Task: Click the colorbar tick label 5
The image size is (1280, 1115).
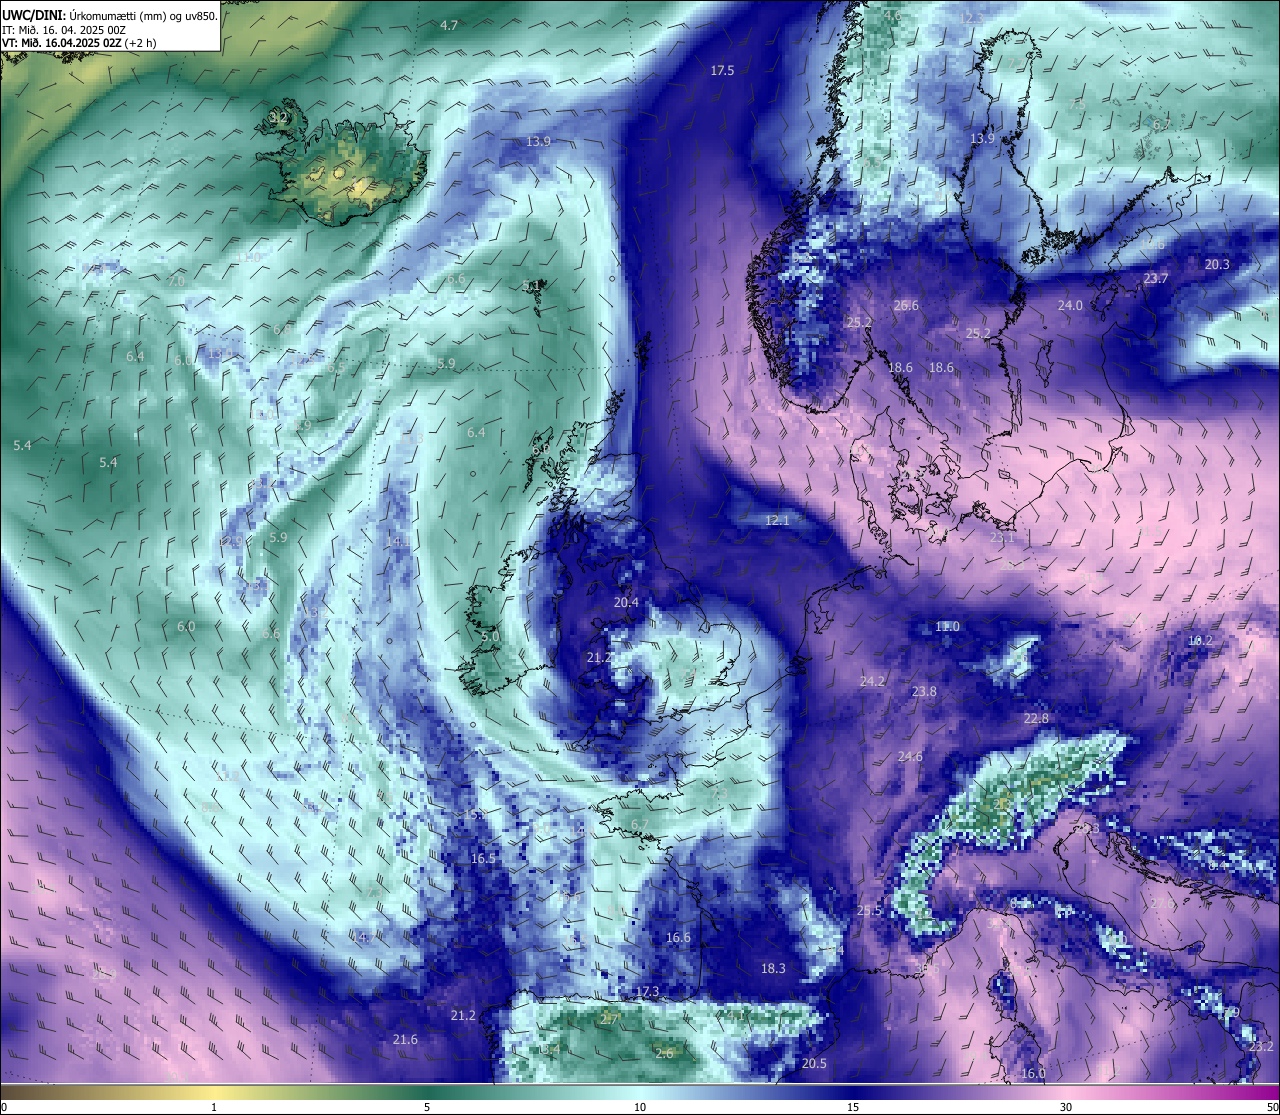Action: click(427, 1106)
